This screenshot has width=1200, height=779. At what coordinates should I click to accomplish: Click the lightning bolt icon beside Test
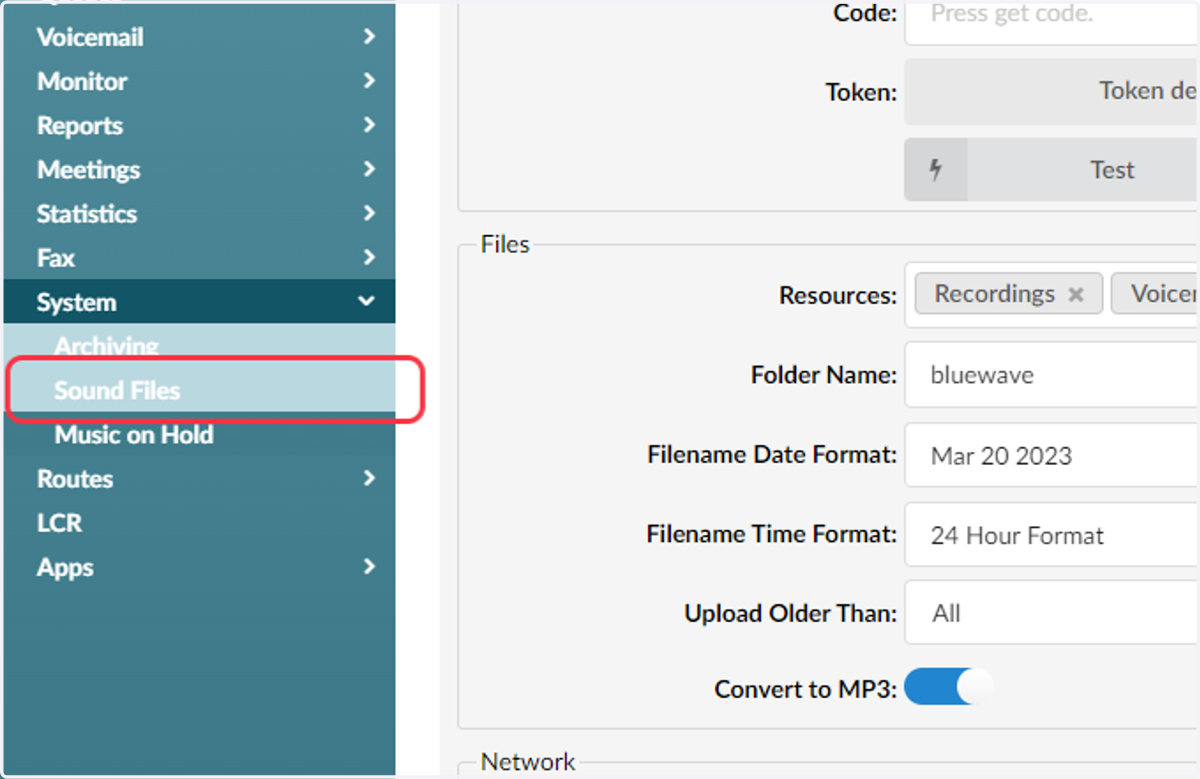(x=936, y=170)
